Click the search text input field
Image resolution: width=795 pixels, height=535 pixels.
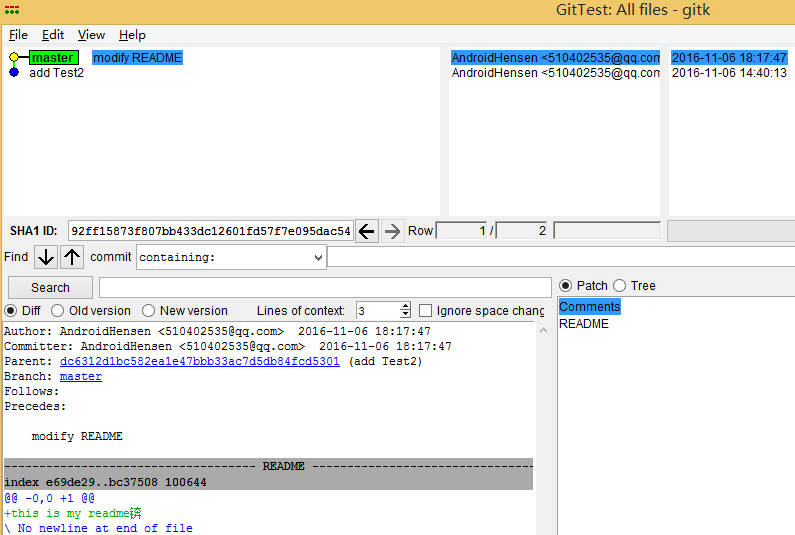pos(325,288)
